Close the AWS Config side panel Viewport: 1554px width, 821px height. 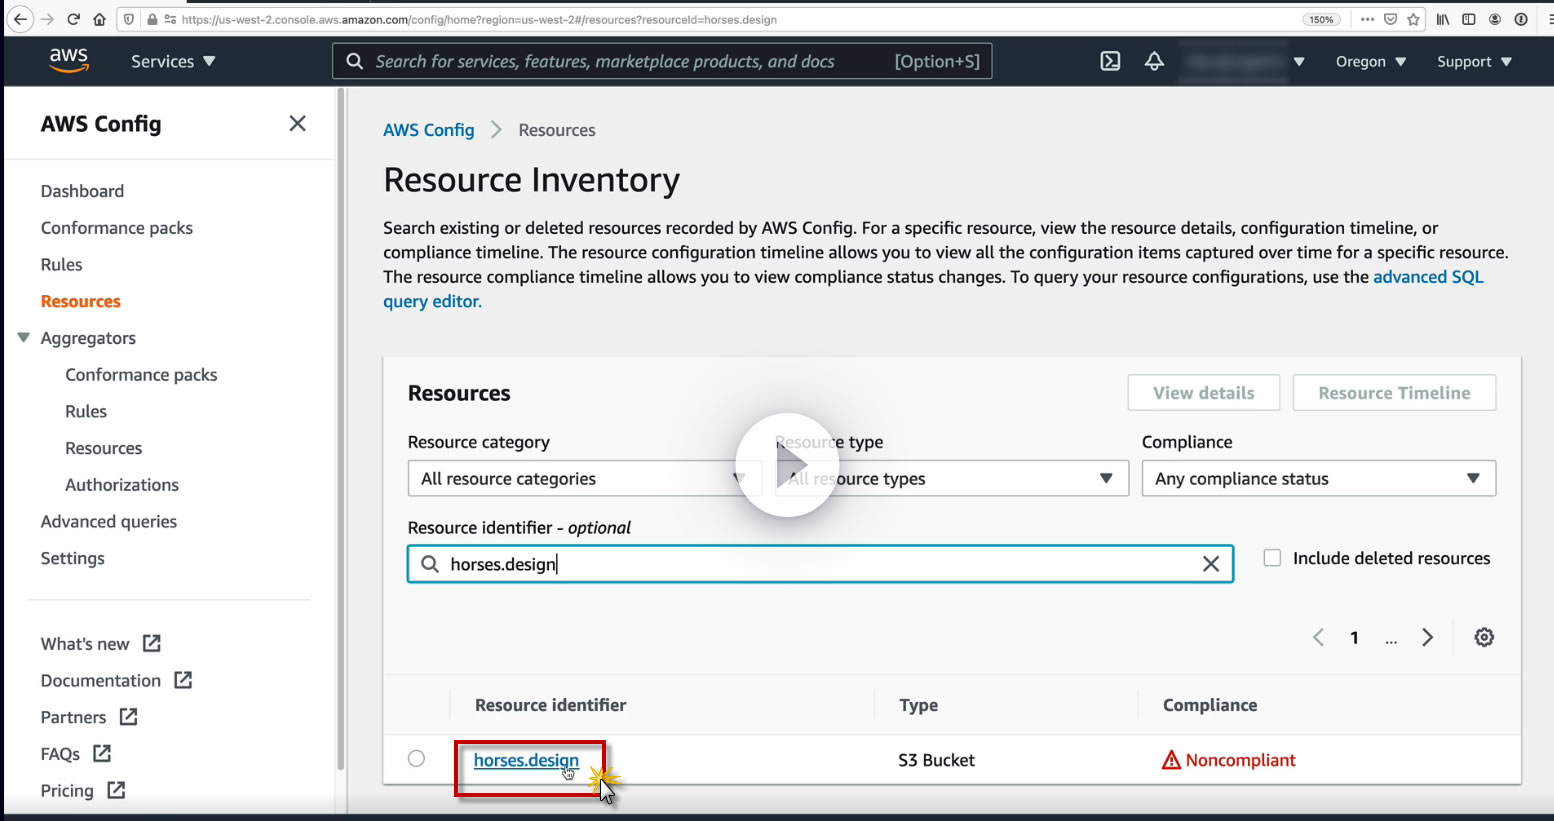(x=297, y=123)
